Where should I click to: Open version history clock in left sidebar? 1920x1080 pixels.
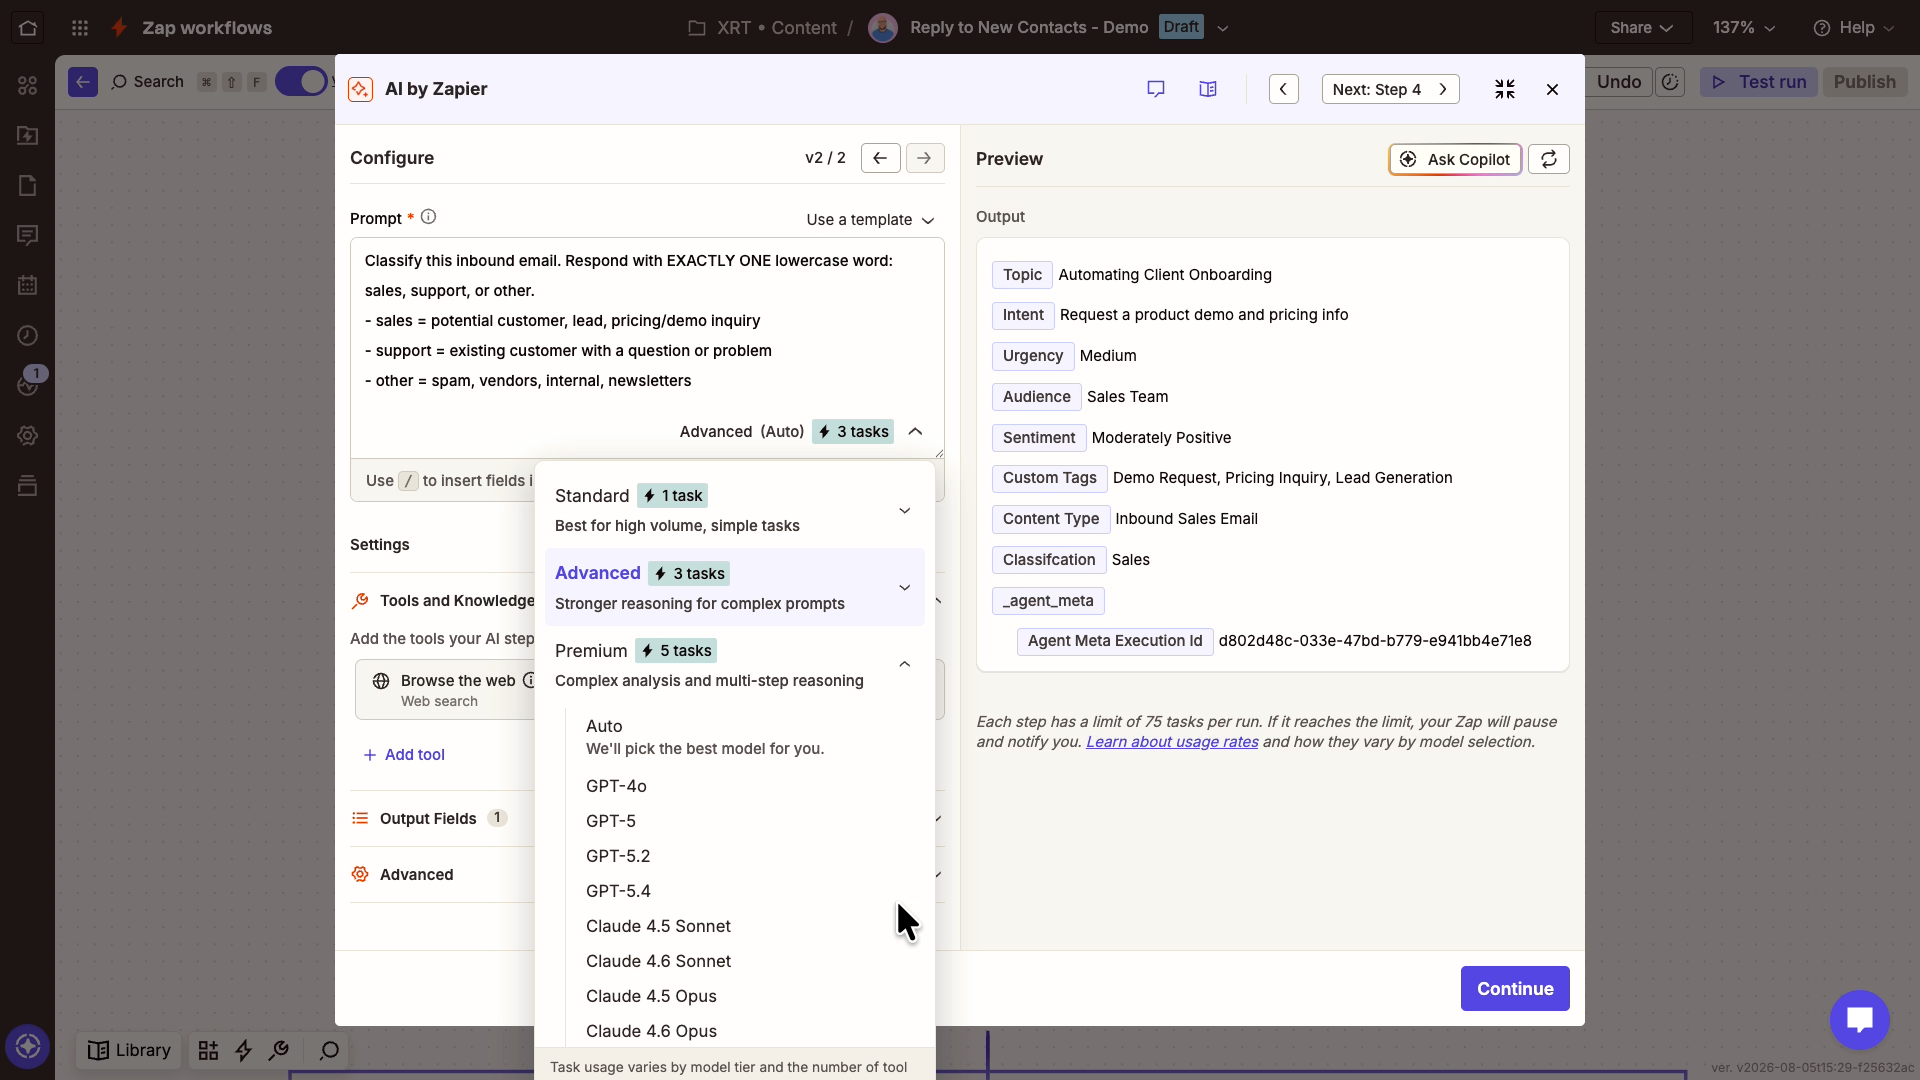click(28, 335)
